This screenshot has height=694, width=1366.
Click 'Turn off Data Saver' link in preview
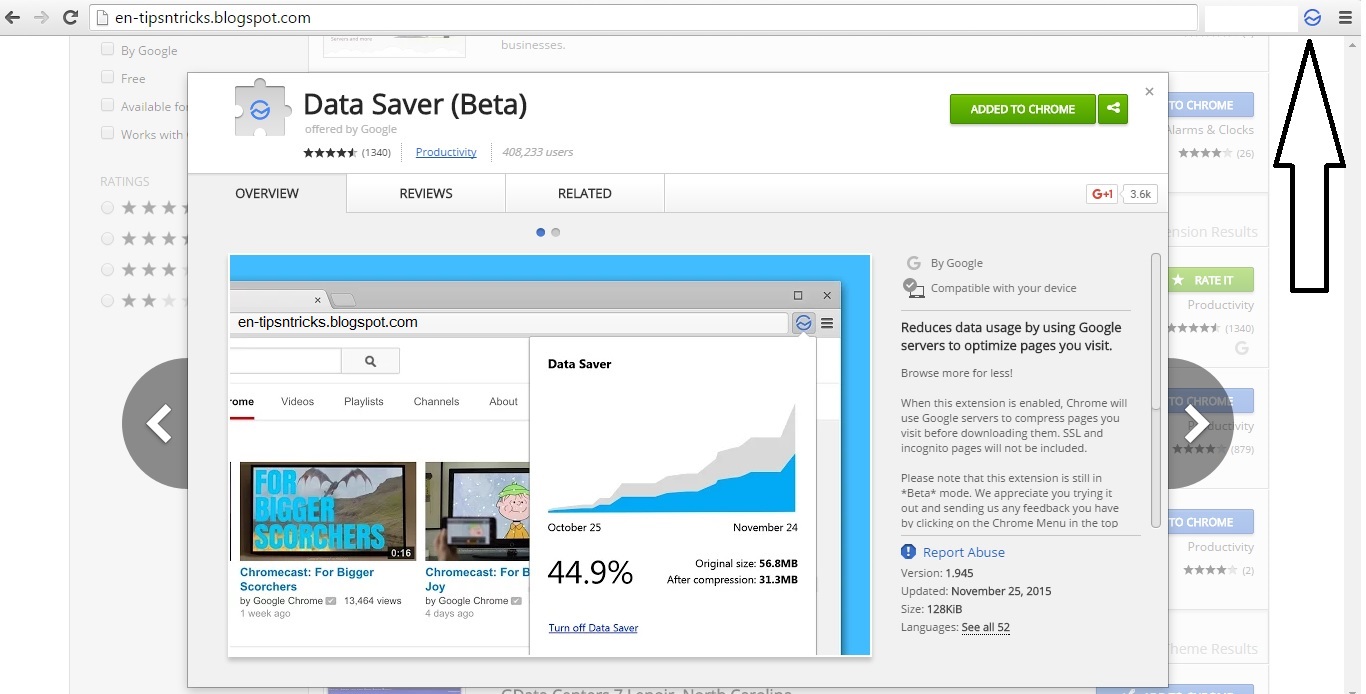(x=593, y=628)
